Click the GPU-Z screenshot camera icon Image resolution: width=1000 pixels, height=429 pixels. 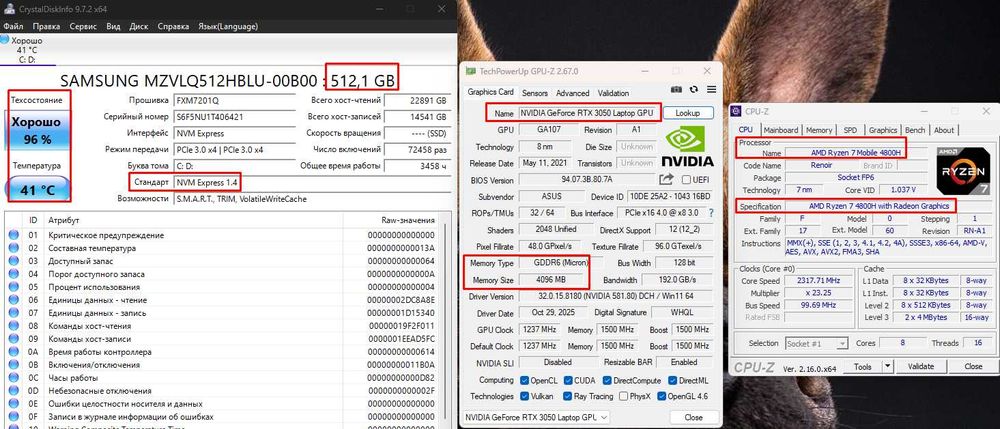click(x=677, y=90)
